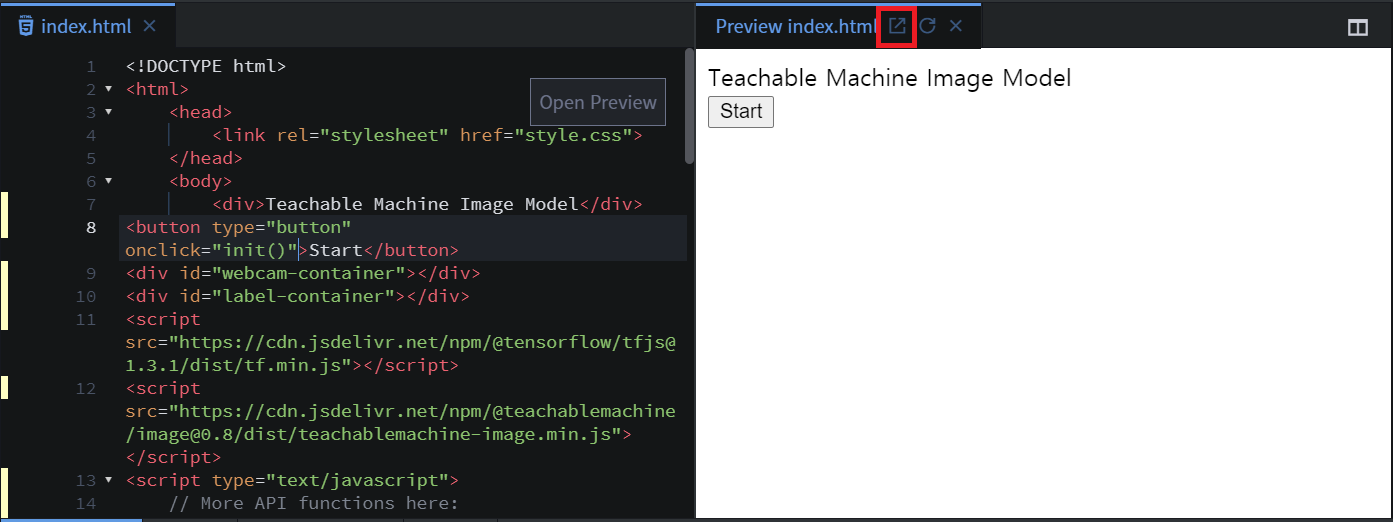Toggle split editor layout icon
1393x522 pixels.
pyautogui.click(x=1358, y=28)
